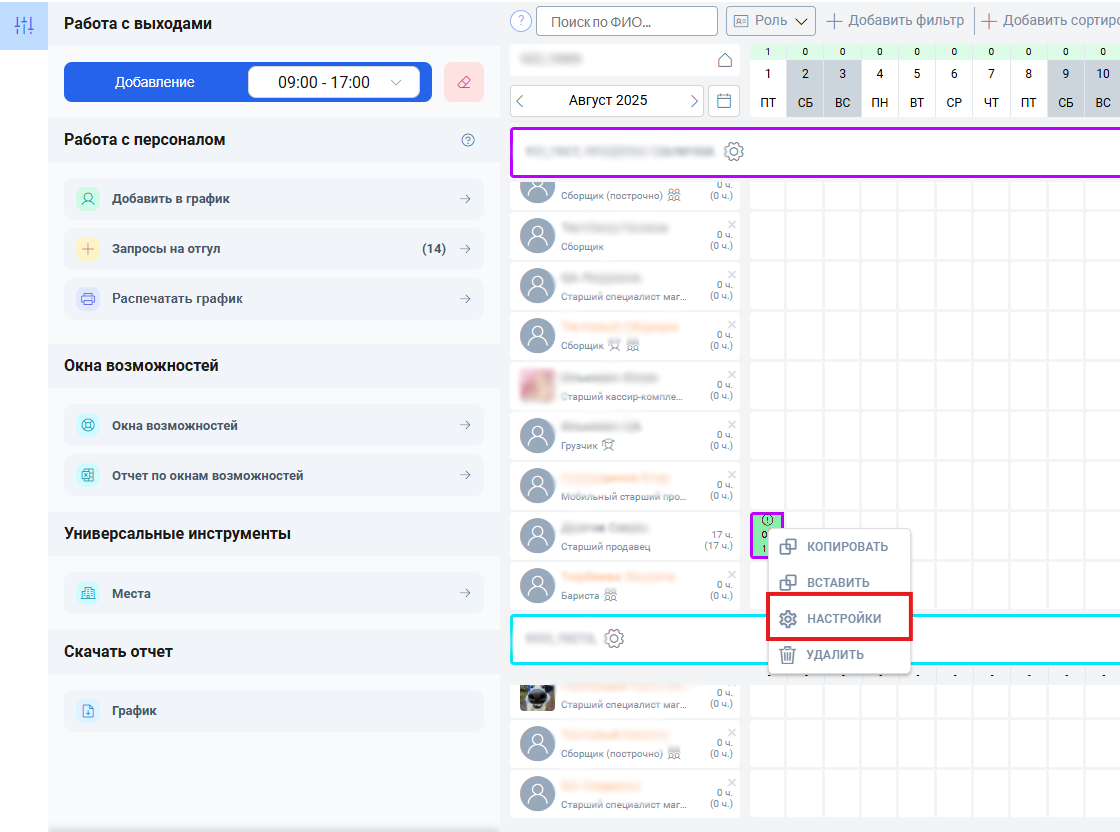Click the 17 ч. hours total
This screenshot has height=832, width=1120.
(x=721, y=534)
